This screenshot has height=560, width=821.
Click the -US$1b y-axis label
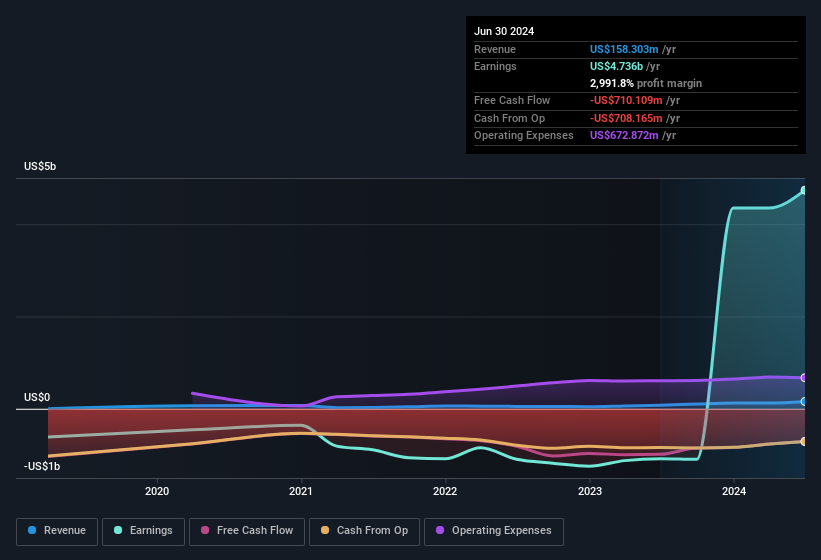click(42, 466)
